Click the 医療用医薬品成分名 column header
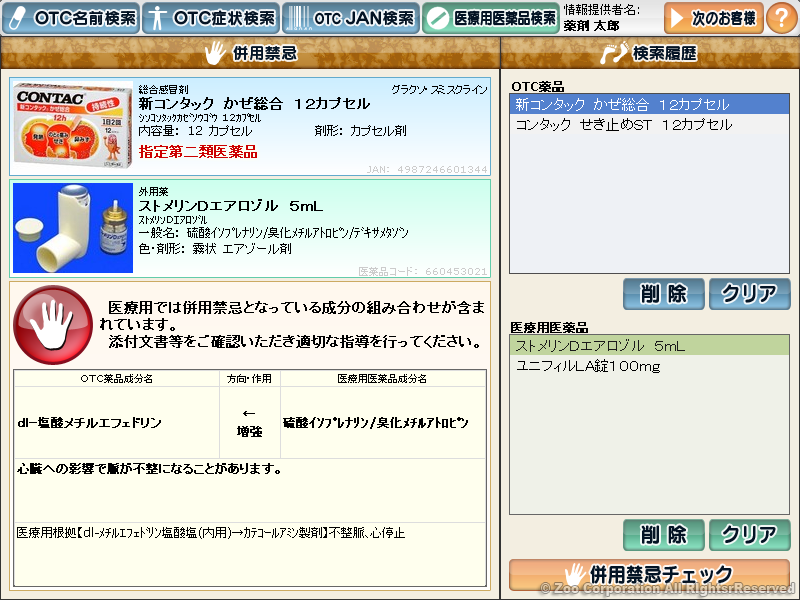 [383, 379]
